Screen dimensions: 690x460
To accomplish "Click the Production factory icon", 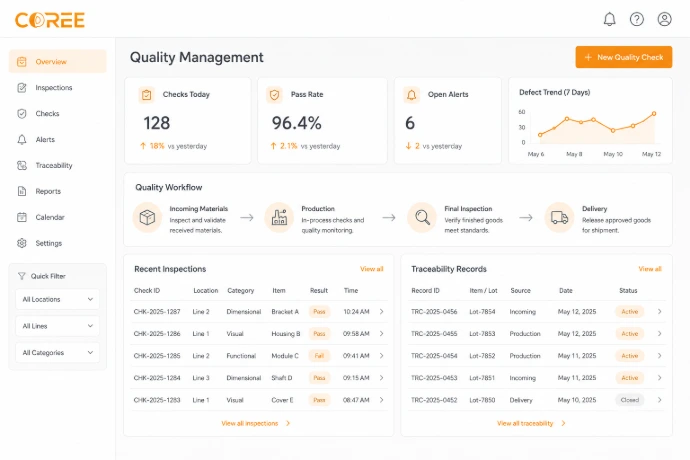I will [x=279, y=217].
